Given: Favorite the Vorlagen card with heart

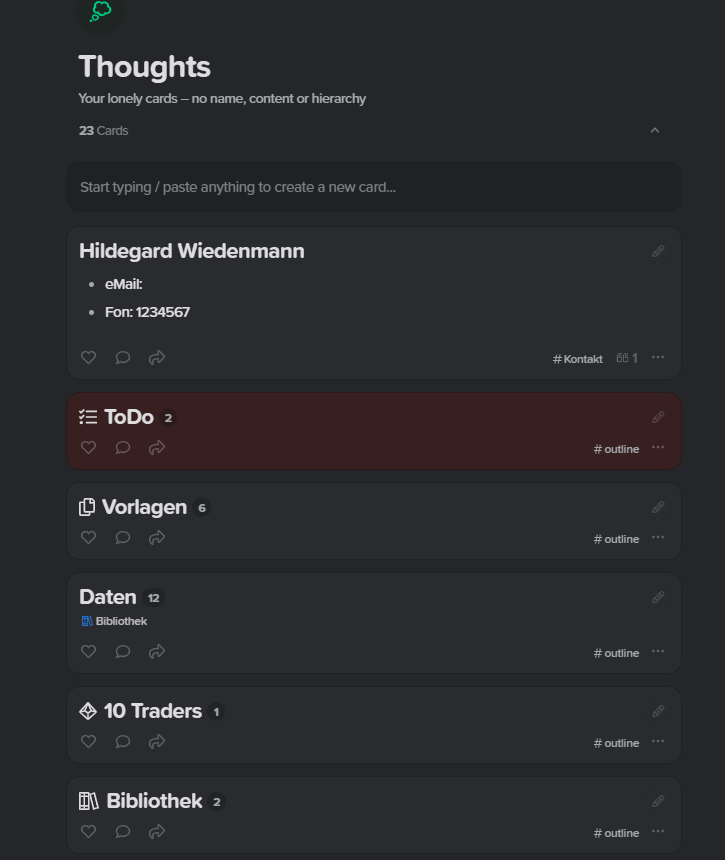Looking at the screenshot, I should (88, 537).
